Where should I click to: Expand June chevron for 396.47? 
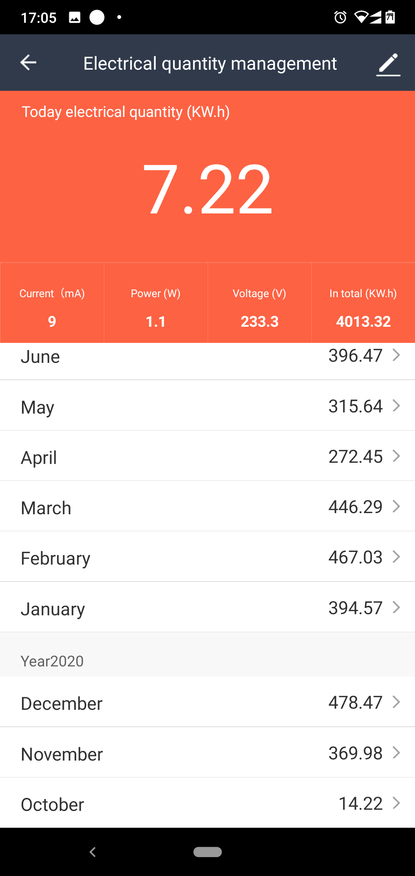pyautogui.click(x=397, y=355)
